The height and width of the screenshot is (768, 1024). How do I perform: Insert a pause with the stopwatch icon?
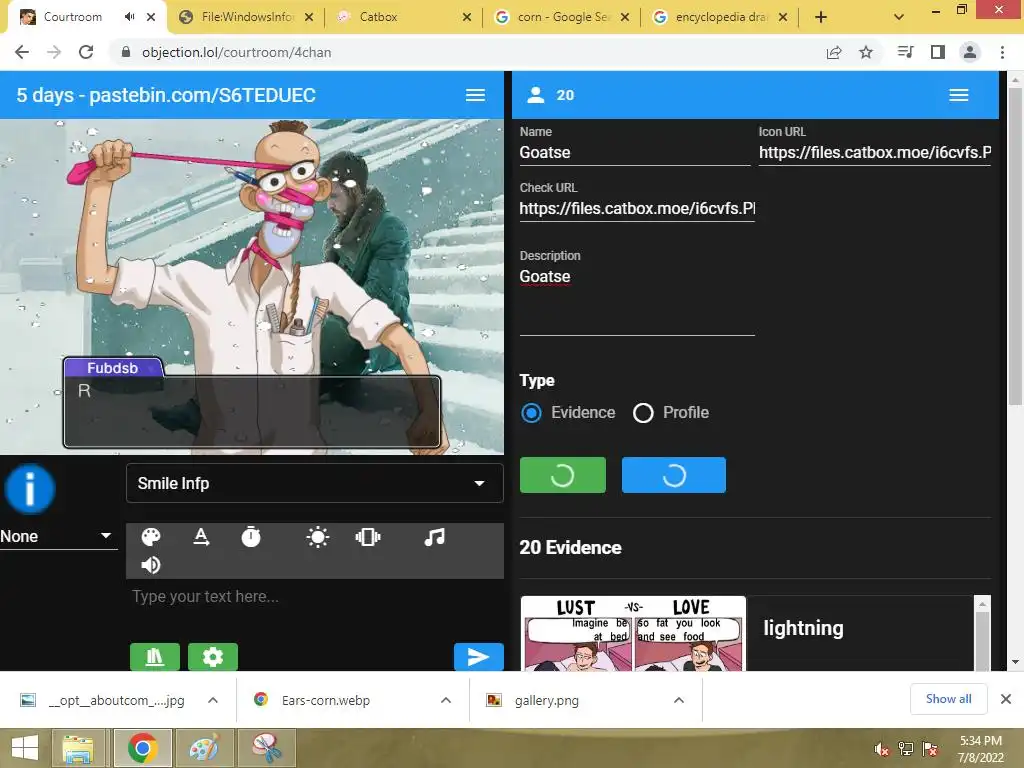pos(251,537)
